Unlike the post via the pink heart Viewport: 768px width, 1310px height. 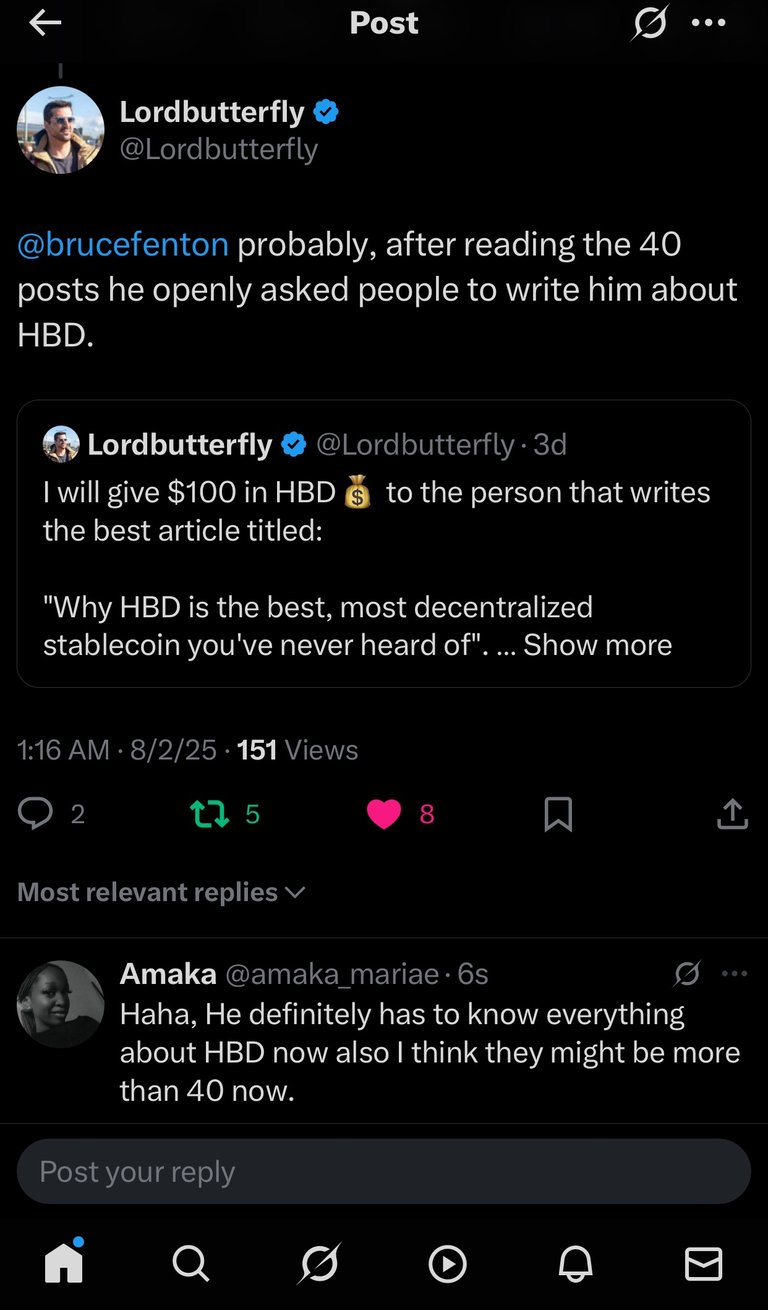pyautogui.click(x=384, y=814)
